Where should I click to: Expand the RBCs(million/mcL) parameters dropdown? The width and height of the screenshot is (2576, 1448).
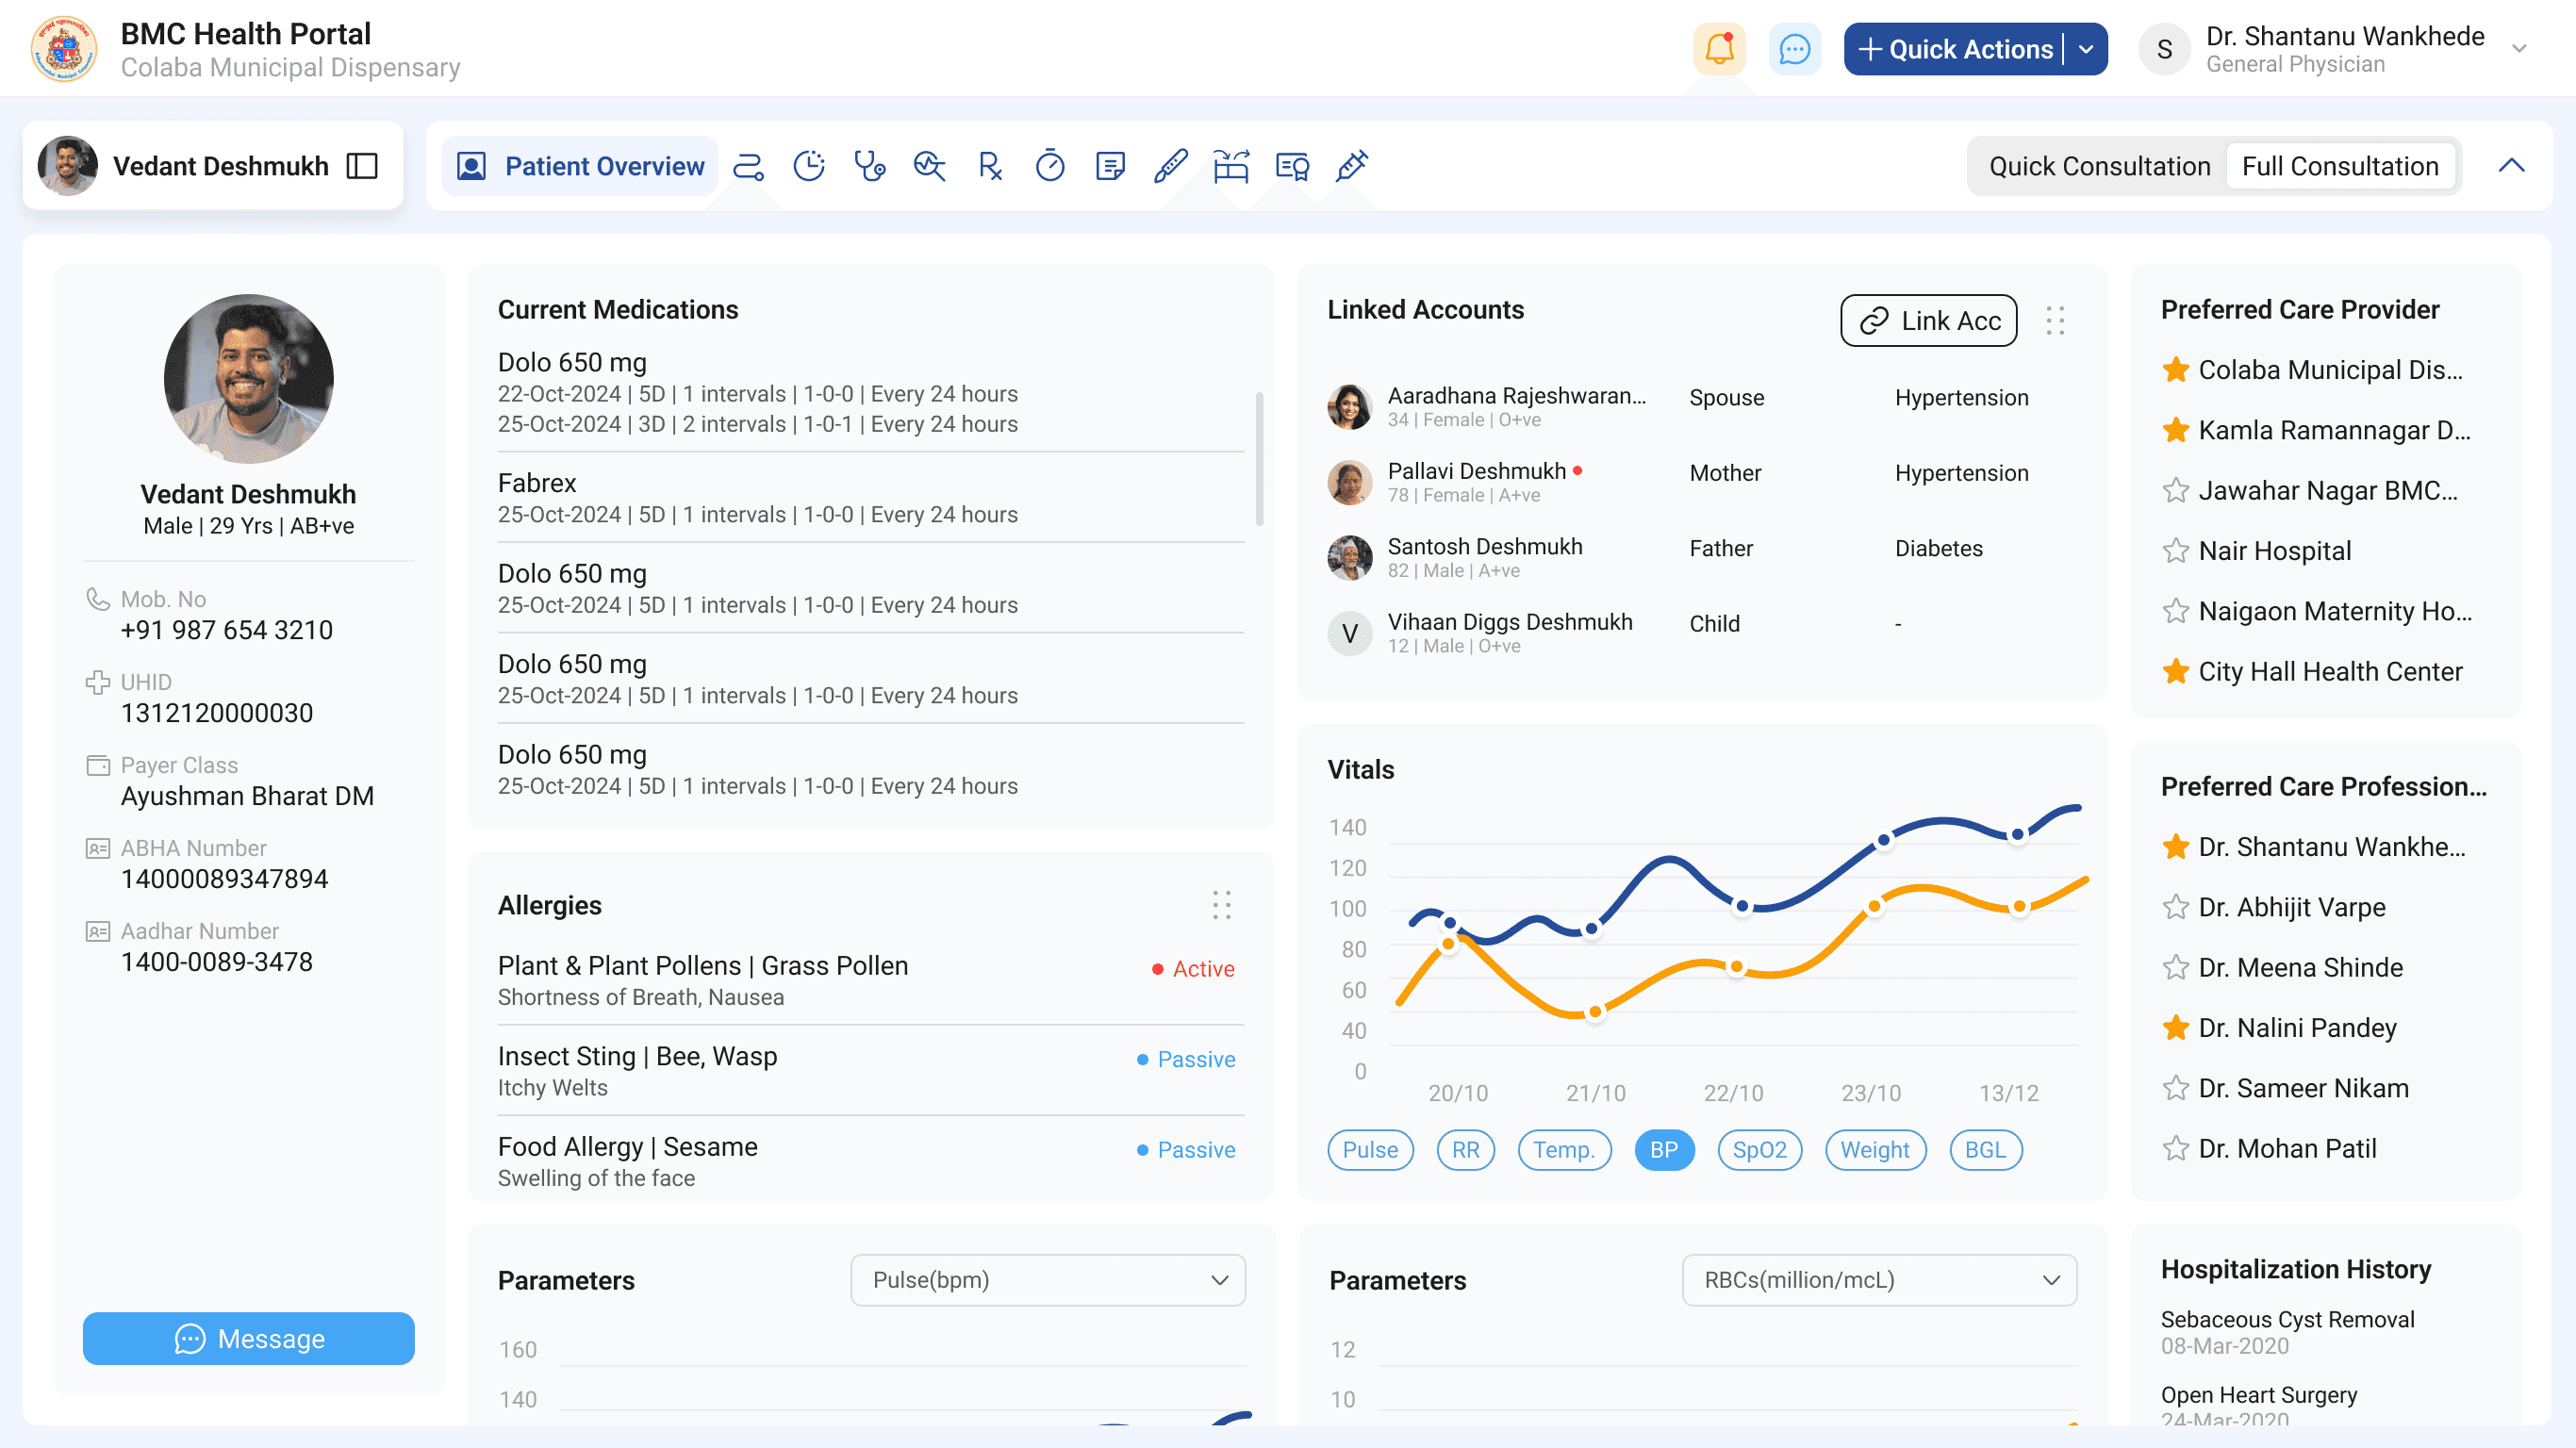tap(1878, 1280)
